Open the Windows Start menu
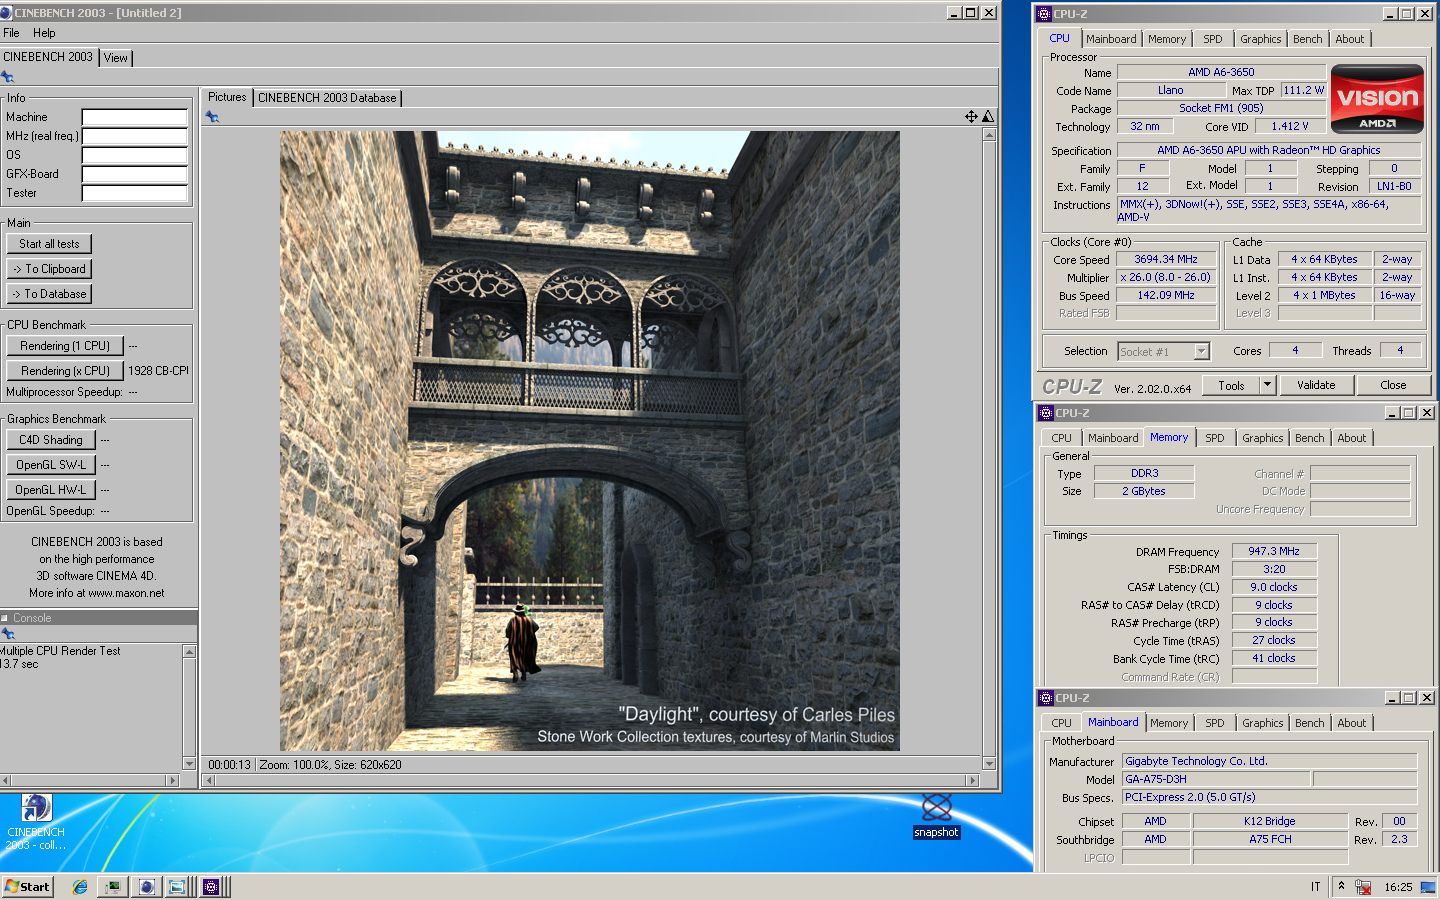This screenshot has width=1440, height=900. tap(27, 887)
